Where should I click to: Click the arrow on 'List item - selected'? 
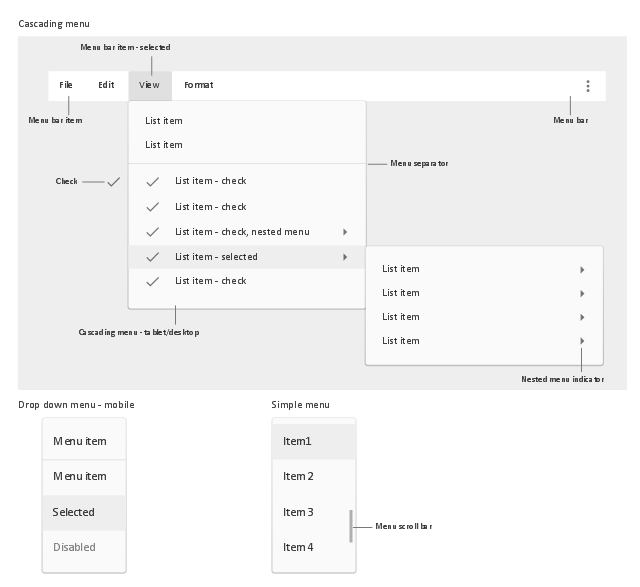(x=345, y=257)
